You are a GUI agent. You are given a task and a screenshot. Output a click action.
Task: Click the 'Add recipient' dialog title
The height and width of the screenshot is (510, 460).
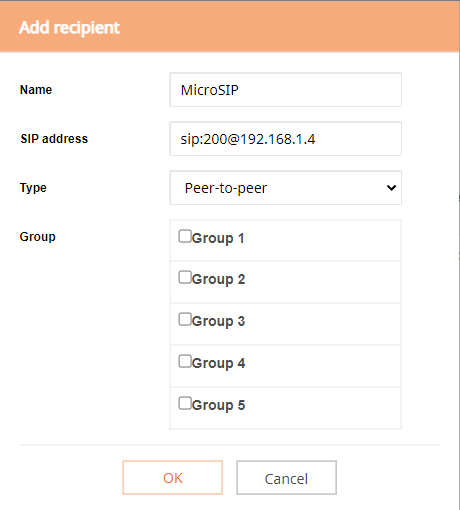[x=69, y=27]
